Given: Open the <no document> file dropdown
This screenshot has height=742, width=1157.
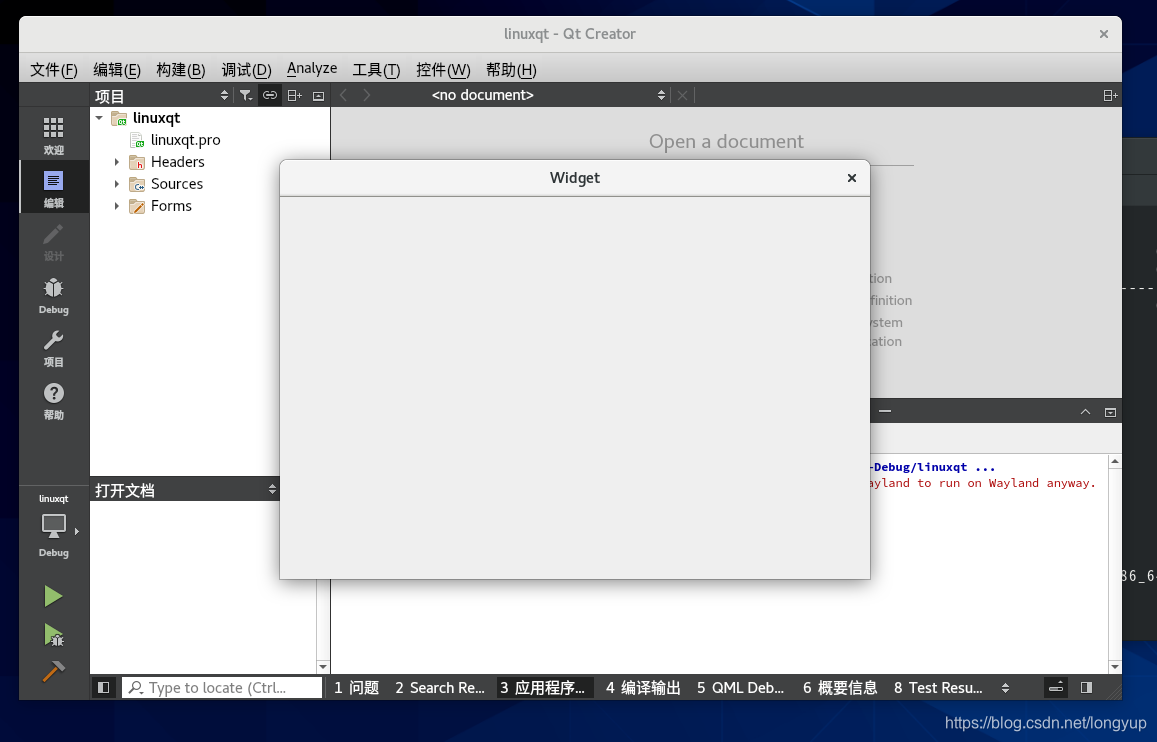Looking at the screenshot, I should (548, 95).
